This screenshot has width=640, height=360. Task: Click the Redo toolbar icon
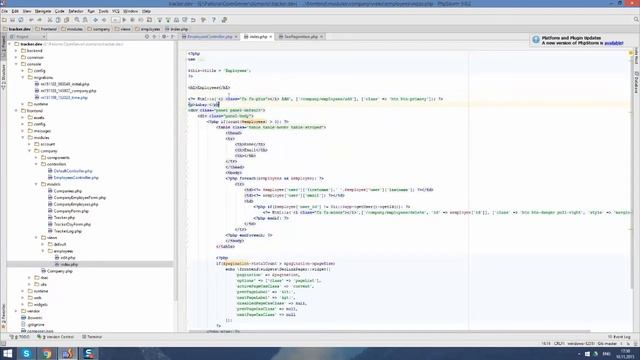pyautogui.click(x=40, y=20)
